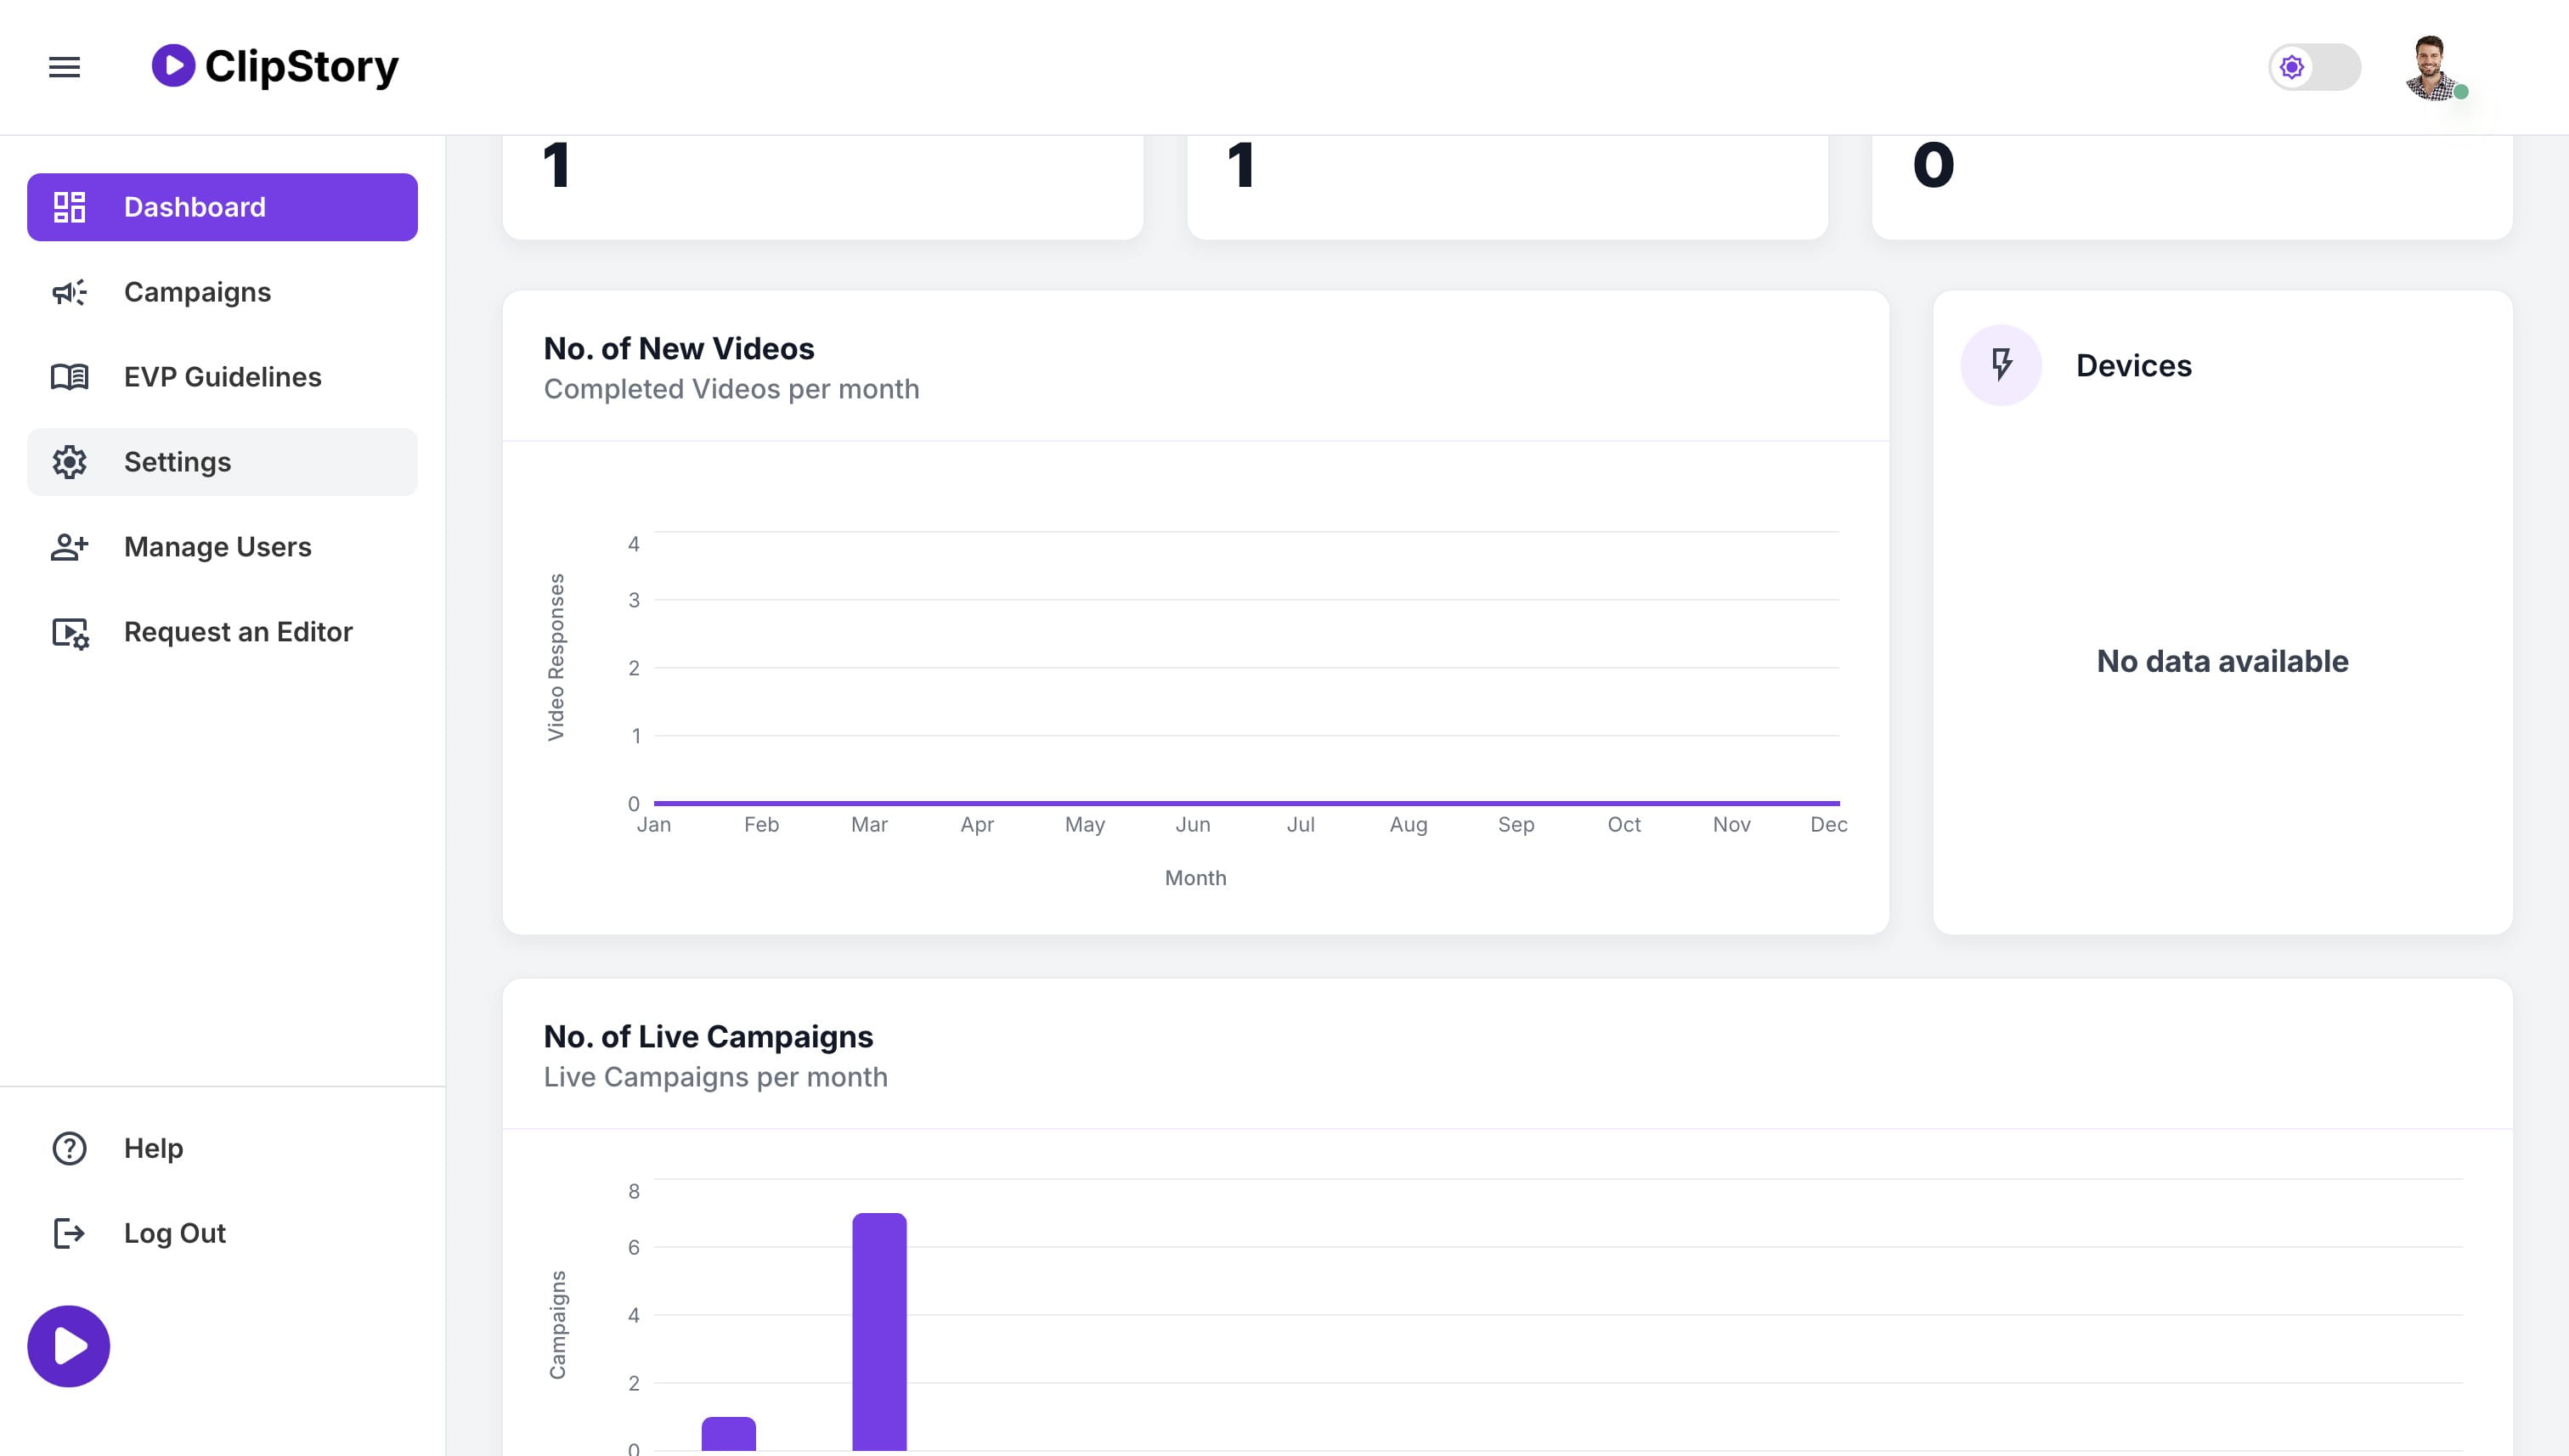
Task: Click the Devices lightning bolt icon
Action: (x=2001, y=365)
